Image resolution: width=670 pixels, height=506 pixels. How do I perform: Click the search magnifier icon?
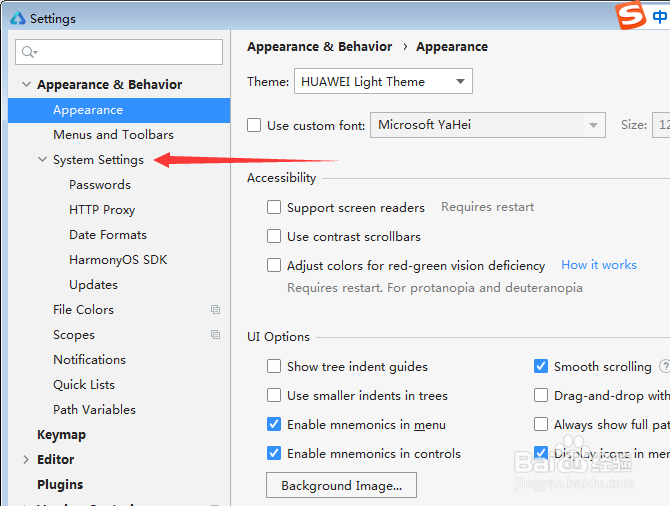point(29,52)
